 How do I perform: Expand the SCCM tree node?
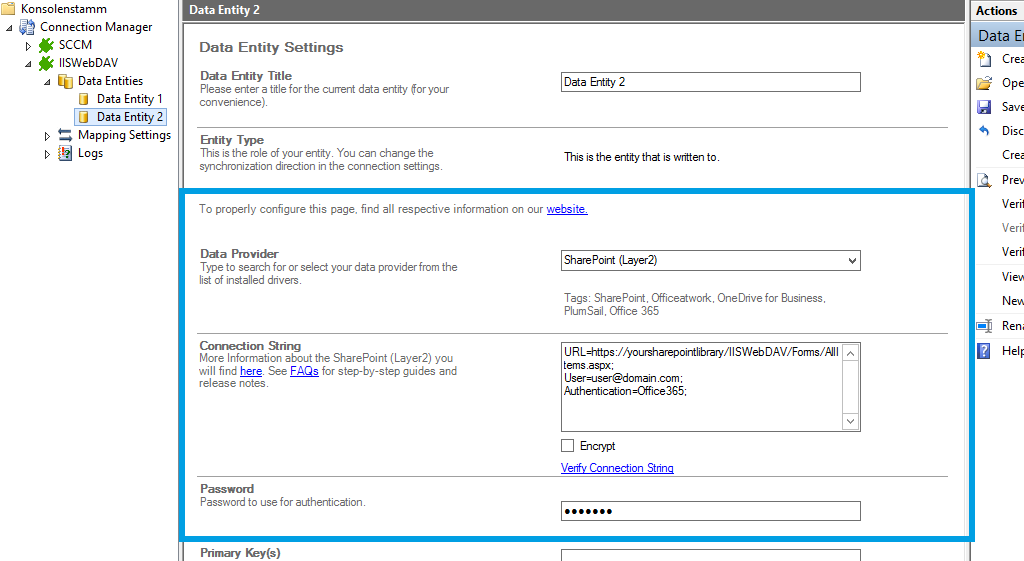29,46
